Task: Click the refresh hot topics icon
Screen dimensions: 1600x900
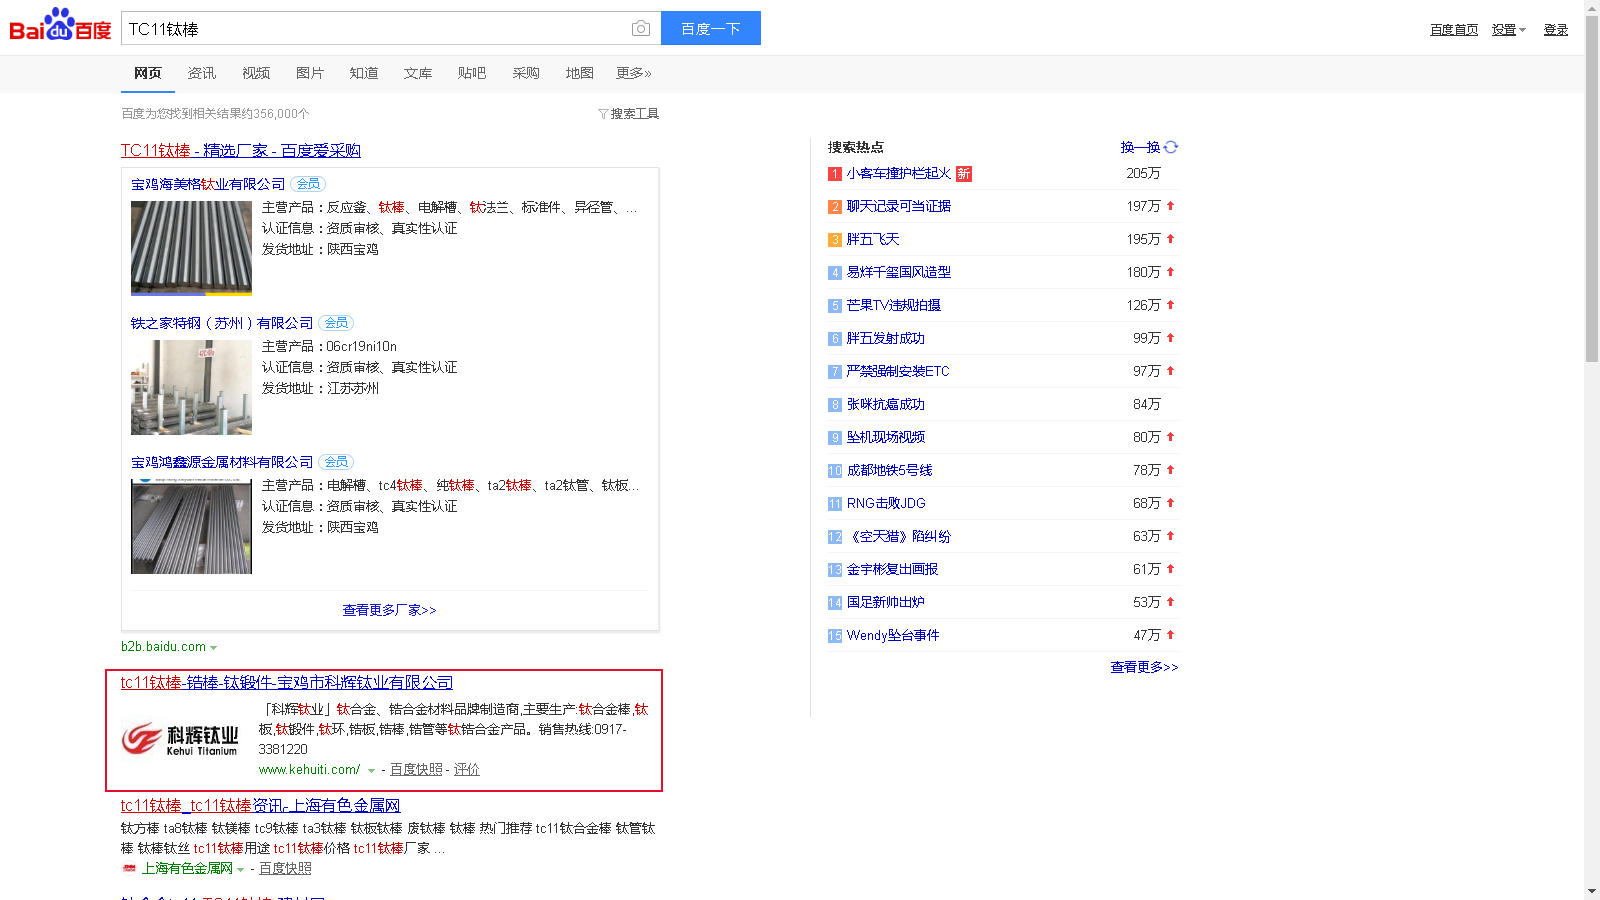Action: pyautogui.click(x=1171, y=147)
